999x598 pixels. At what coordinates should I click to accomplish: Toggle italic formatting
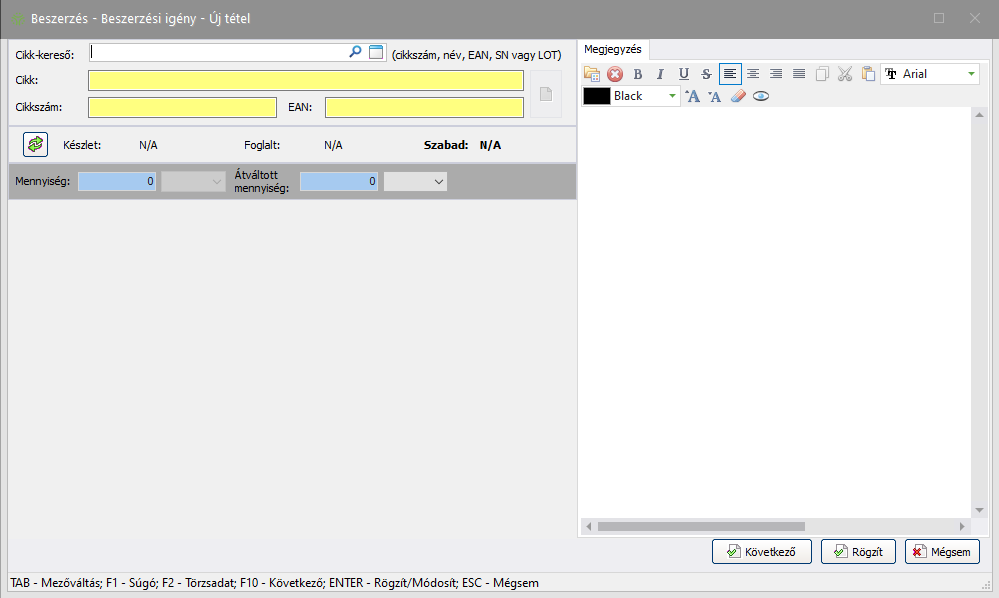coord(660,74)
